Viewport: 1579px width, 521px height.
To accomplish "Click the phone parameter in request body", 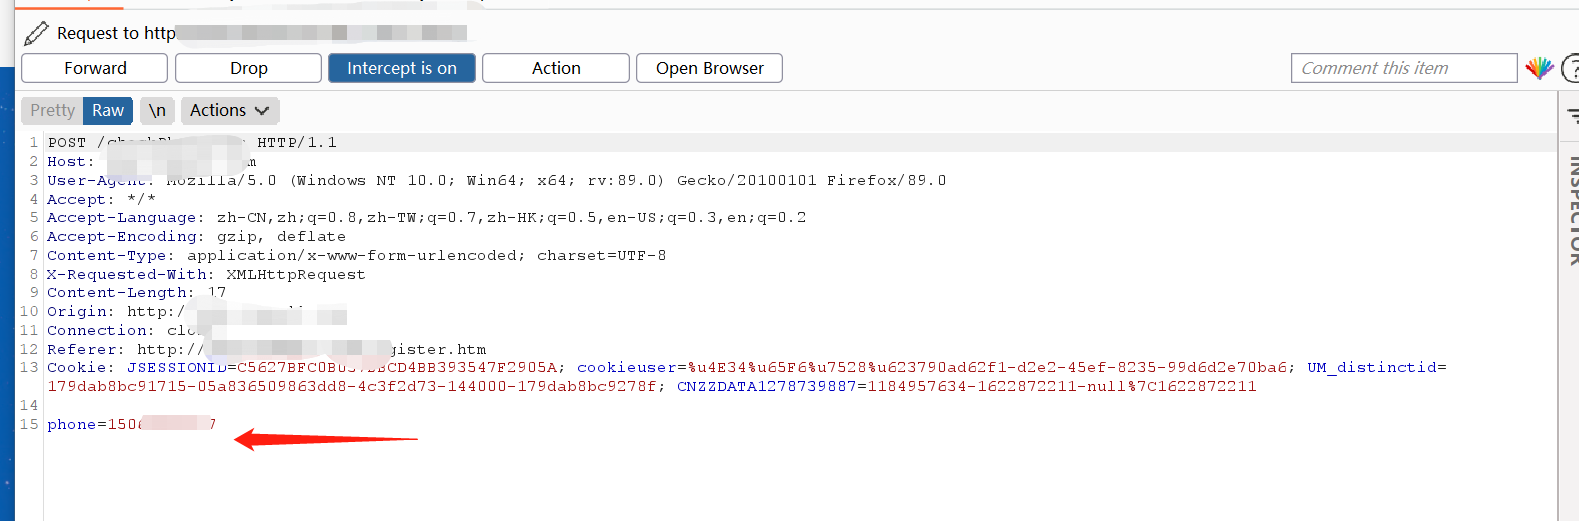I will [x=72, y=424].
